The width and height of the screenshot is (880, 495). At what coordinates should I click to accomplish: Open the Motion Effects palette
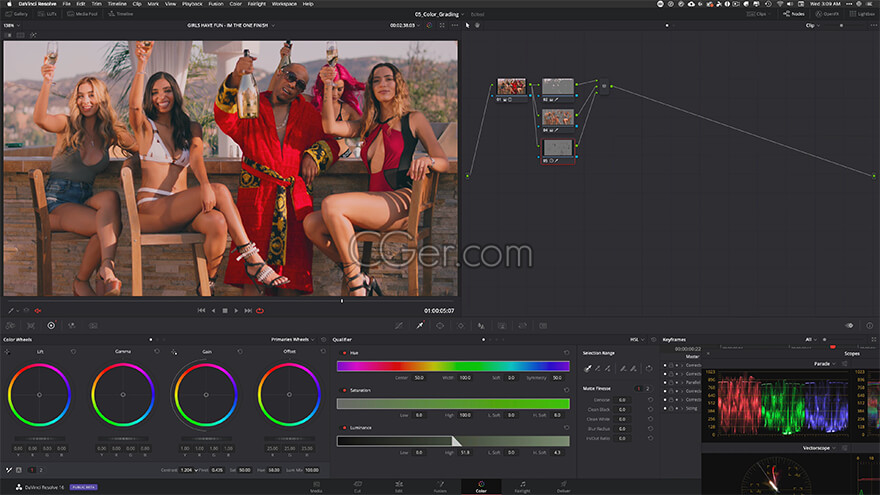93,326
